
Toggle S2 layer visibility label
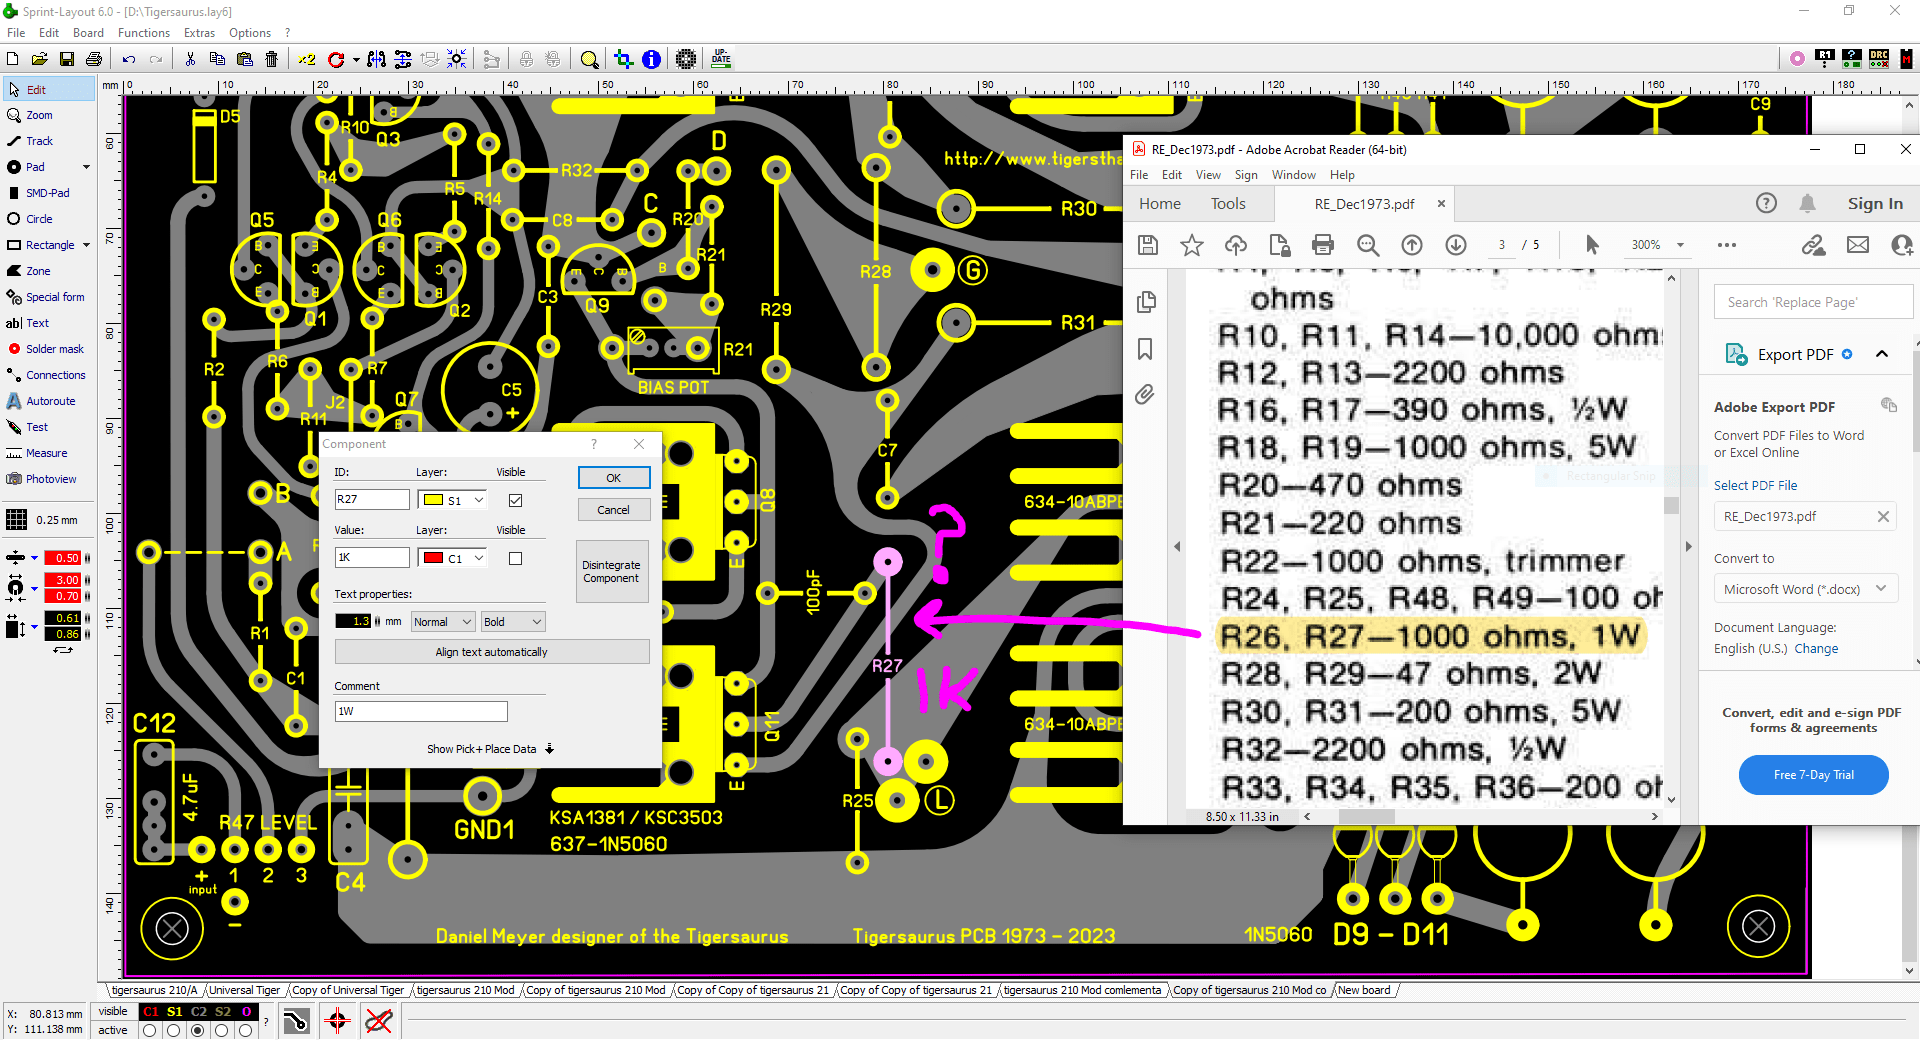coord(223,1011)
